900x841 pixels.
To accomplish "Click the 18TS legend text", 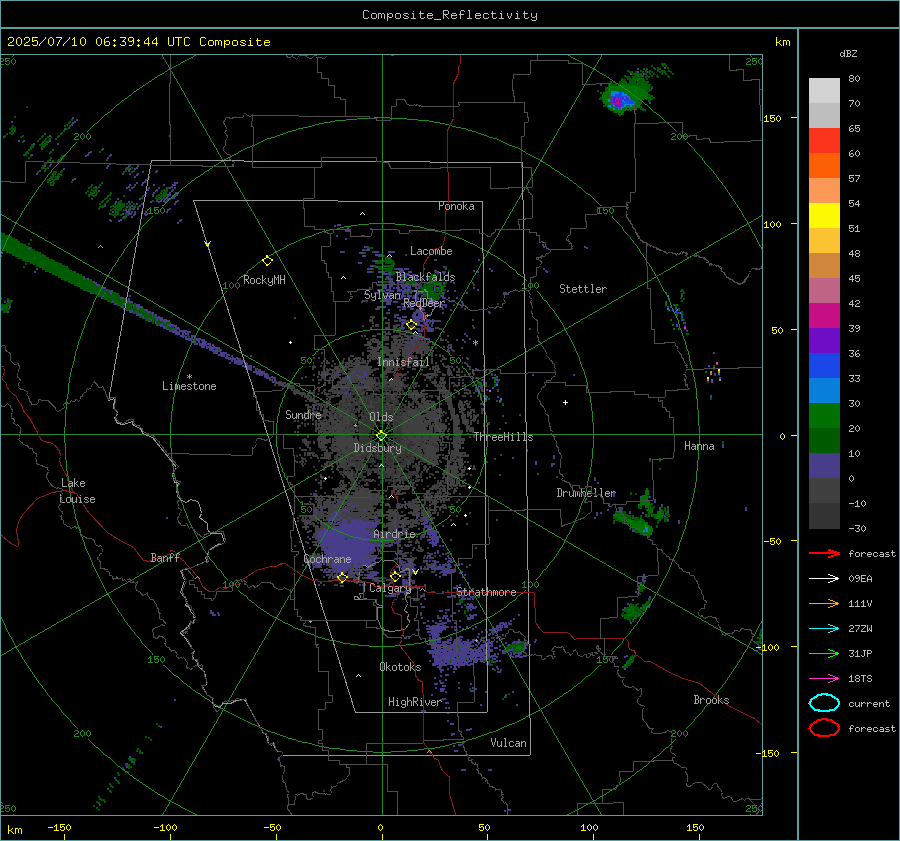I will pos(860,679).
